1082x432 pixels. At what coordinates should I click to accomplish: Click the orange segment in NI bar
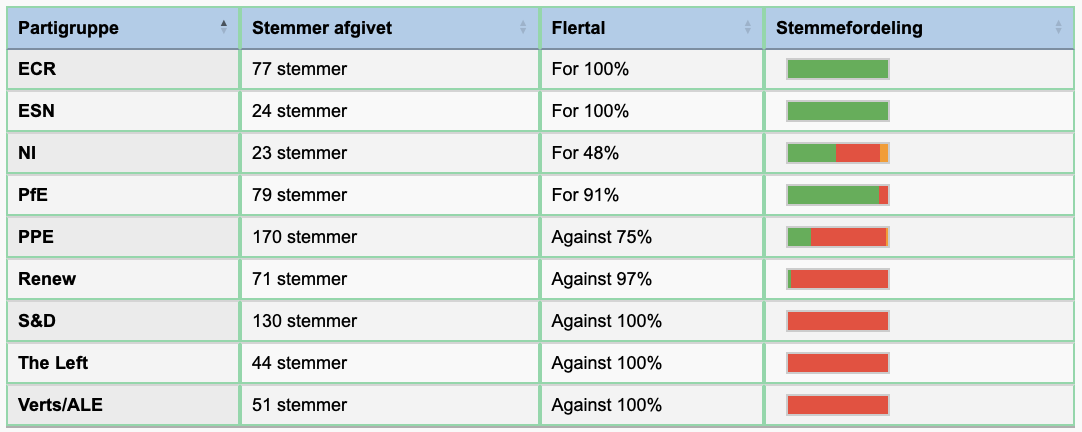click(884, 153)
